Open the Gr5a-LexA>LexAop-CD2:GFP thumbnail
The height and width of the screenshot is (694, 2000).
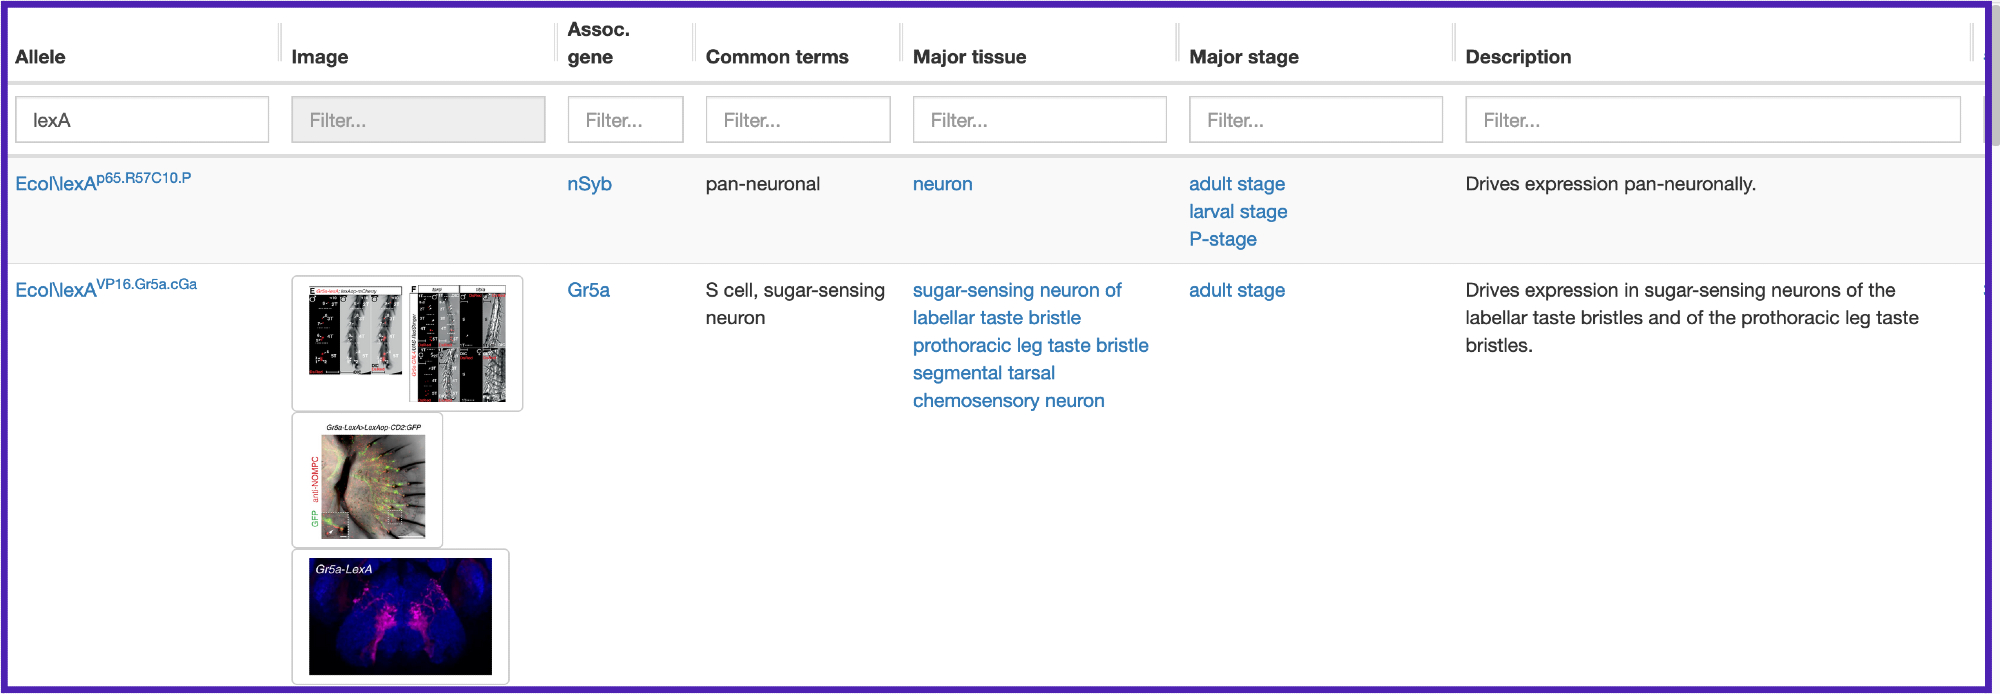pos(368,481)
